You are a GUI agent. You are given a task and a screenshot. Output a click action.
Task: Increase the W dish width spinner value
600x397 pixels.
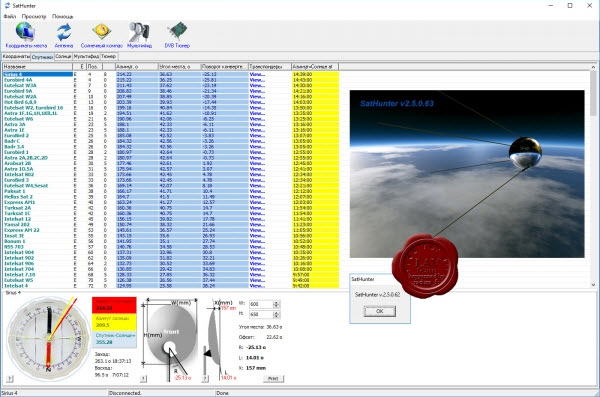coord(277,302)
